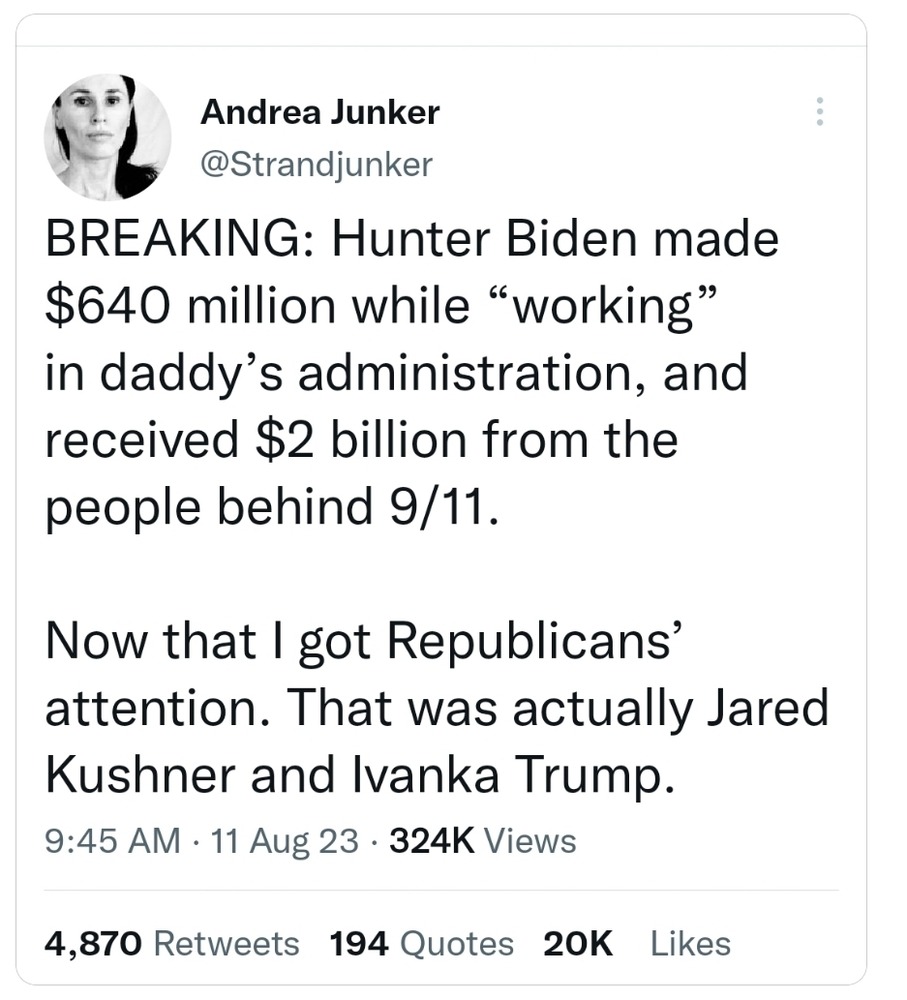Show the 20K Likes list
The image size is (907, 1000).
636,943
